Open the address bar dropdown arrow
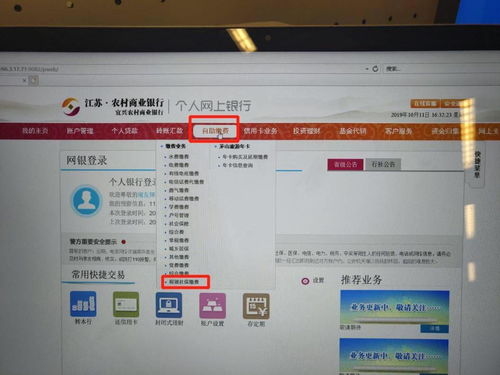This screenshot has height=375, width=500. coord(367,69)
